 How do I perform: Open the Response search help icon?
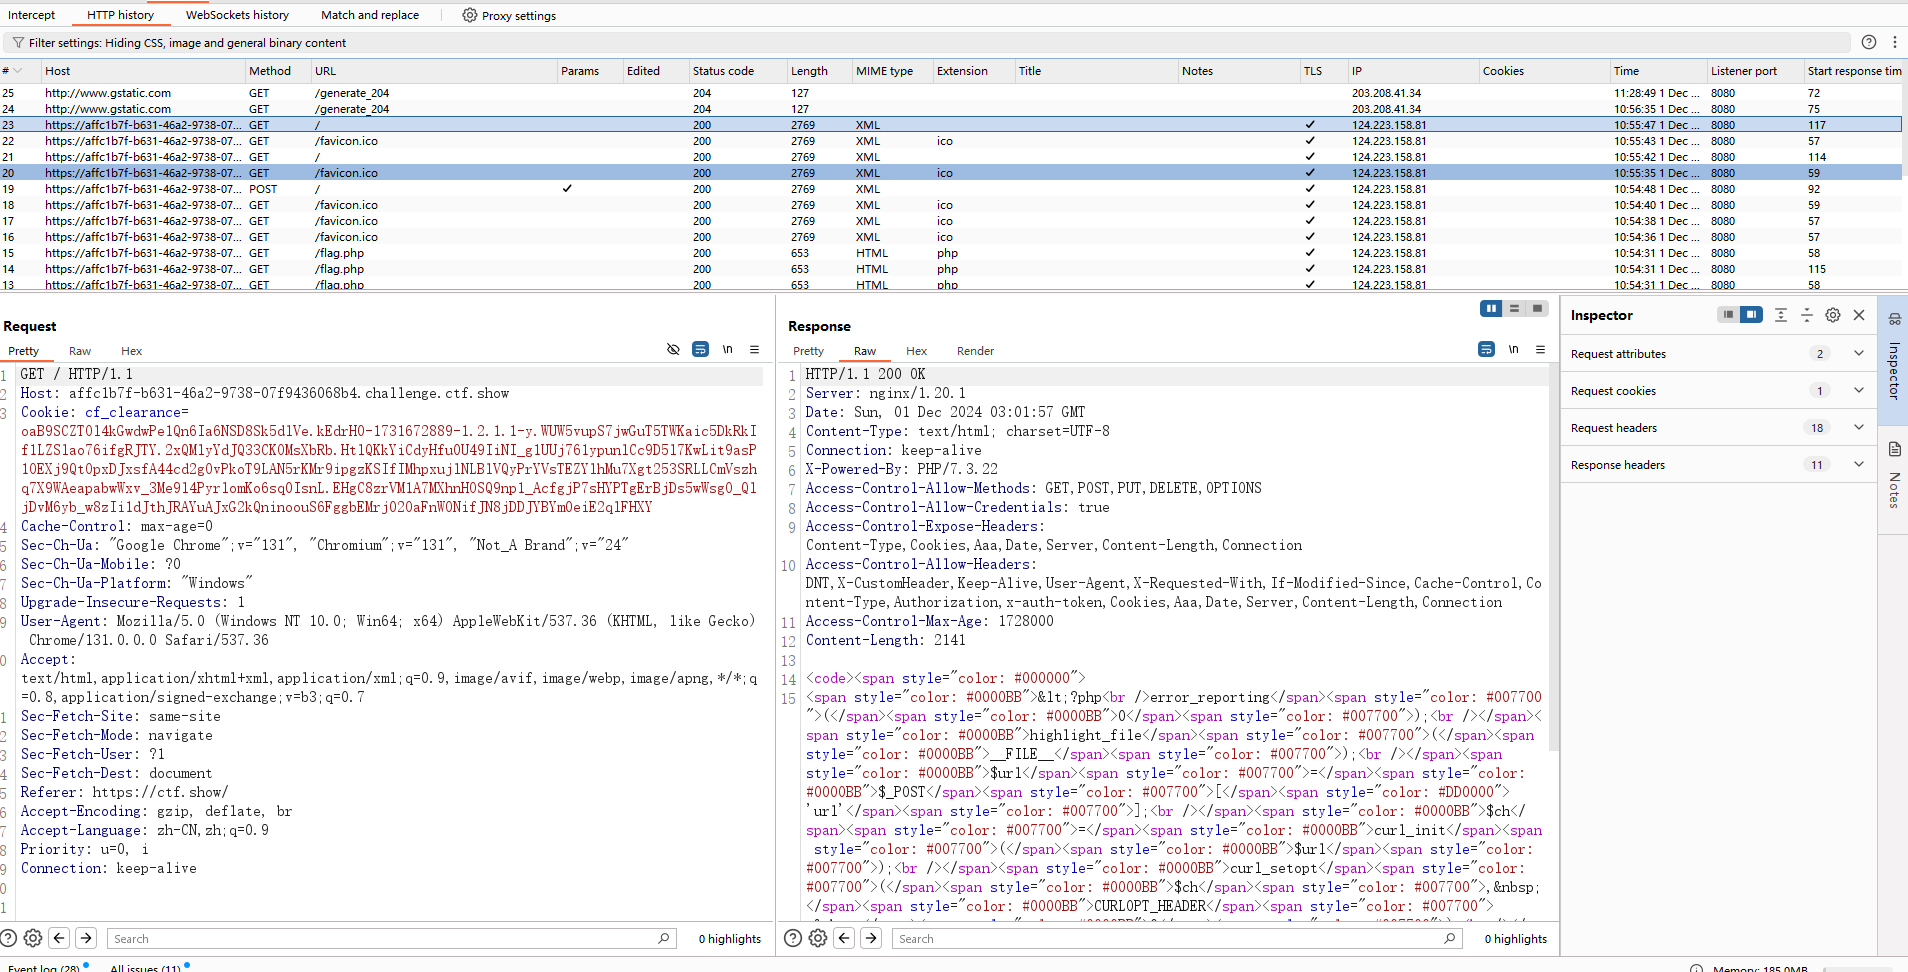pos(793,938)
